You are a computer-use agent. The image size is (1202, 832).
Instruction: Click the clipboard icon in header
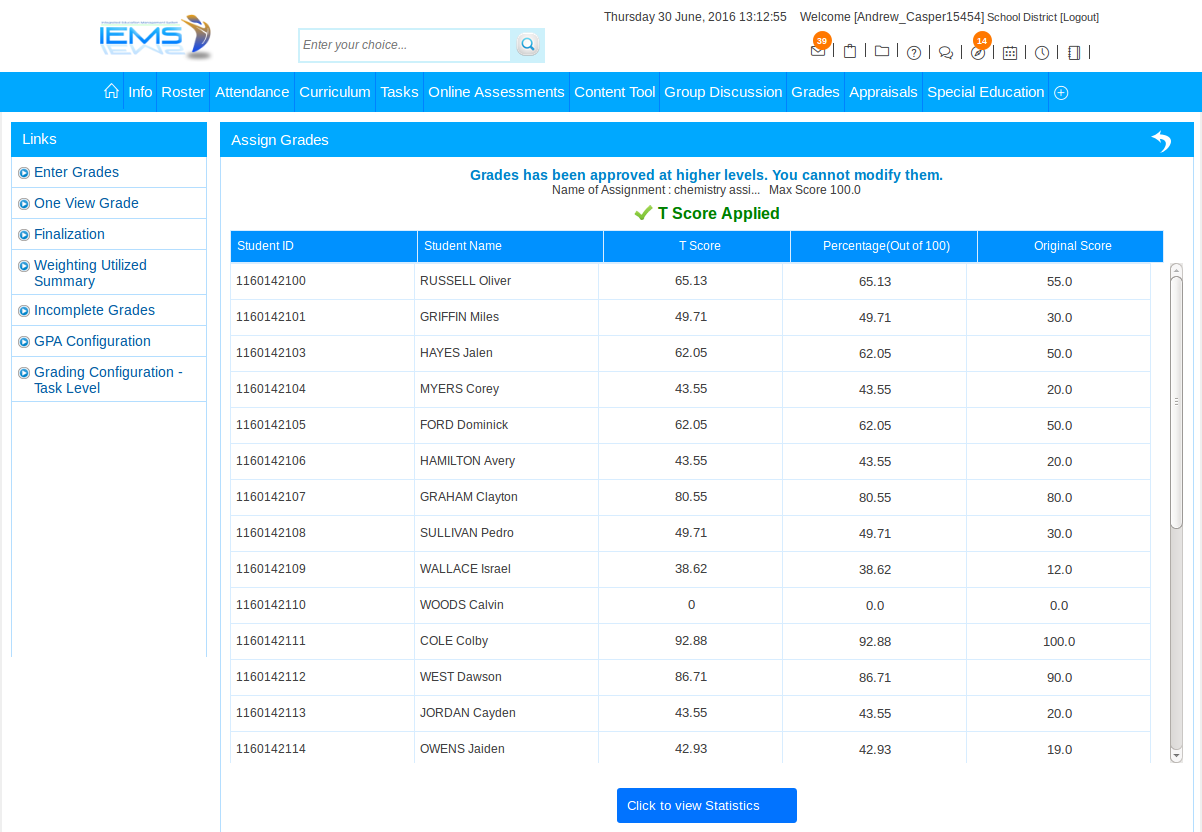(x=850, y=52)
